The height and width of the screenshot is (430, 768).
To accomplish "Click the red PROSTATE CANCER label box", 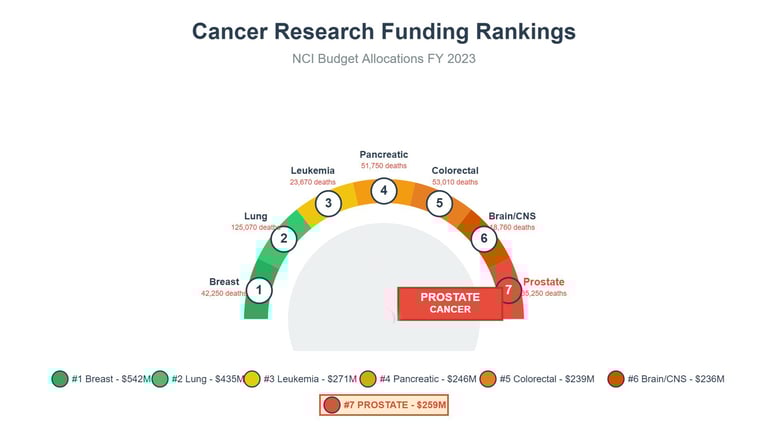I will click(x=450, y=303).
